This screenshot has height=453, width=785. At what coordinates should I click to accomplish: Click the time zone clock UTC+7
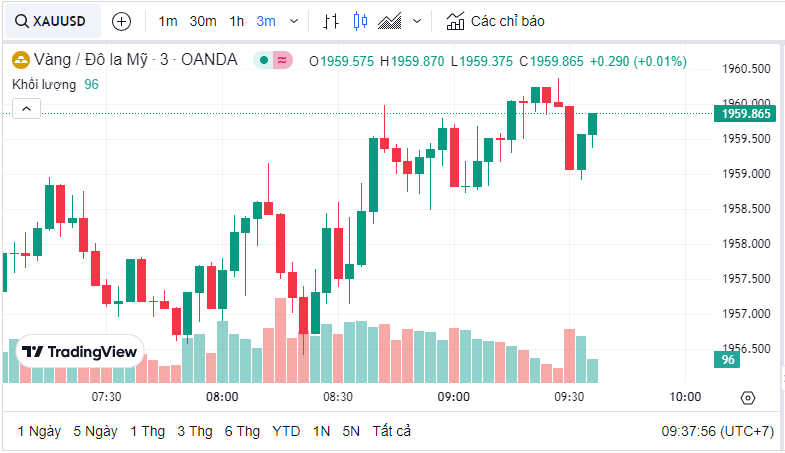[717, 431]
